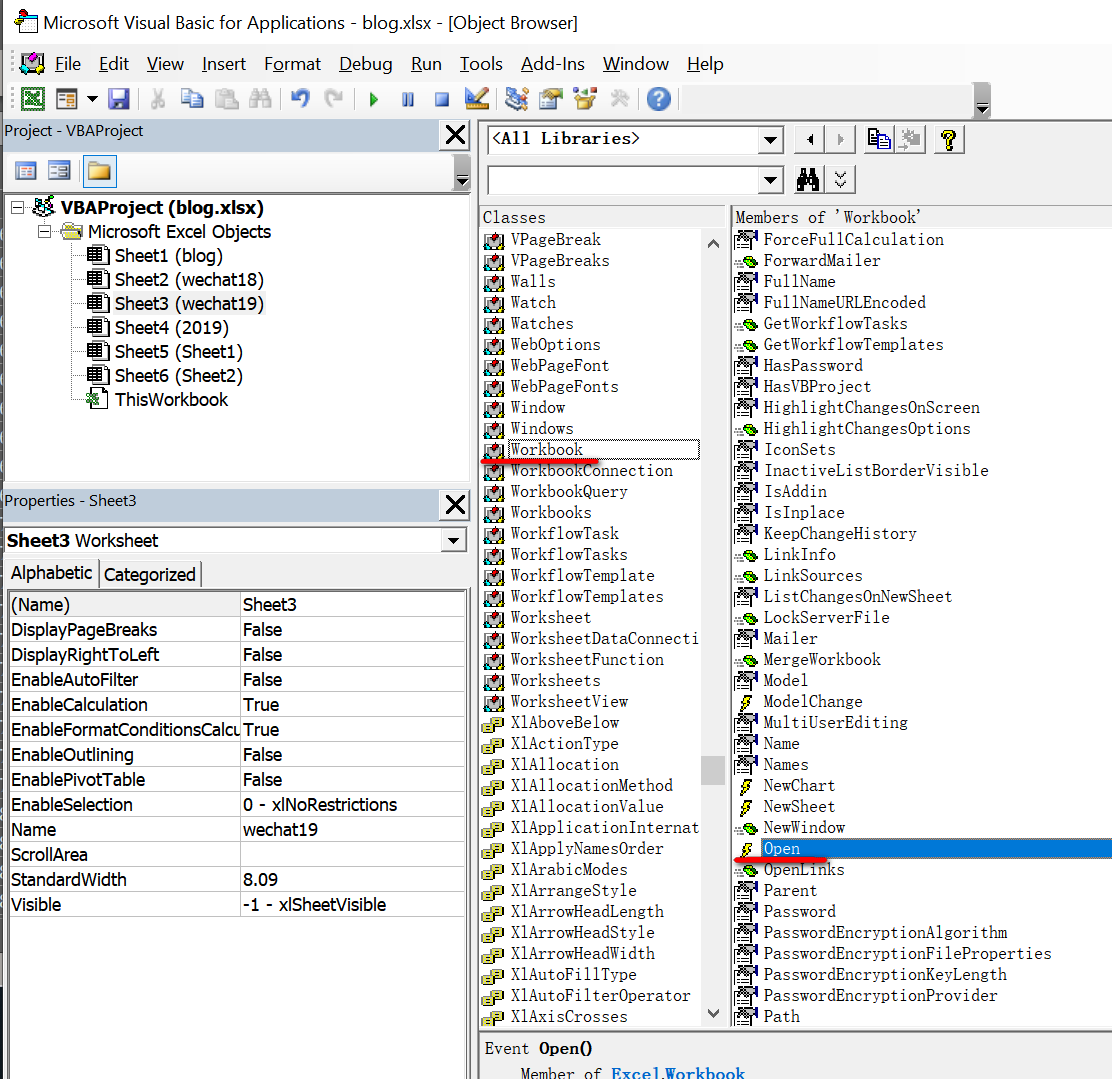This screenshot has height=1079, width=1112.
Task: Select Sheet1 (blog) in project tree
Action: point(169,255)
